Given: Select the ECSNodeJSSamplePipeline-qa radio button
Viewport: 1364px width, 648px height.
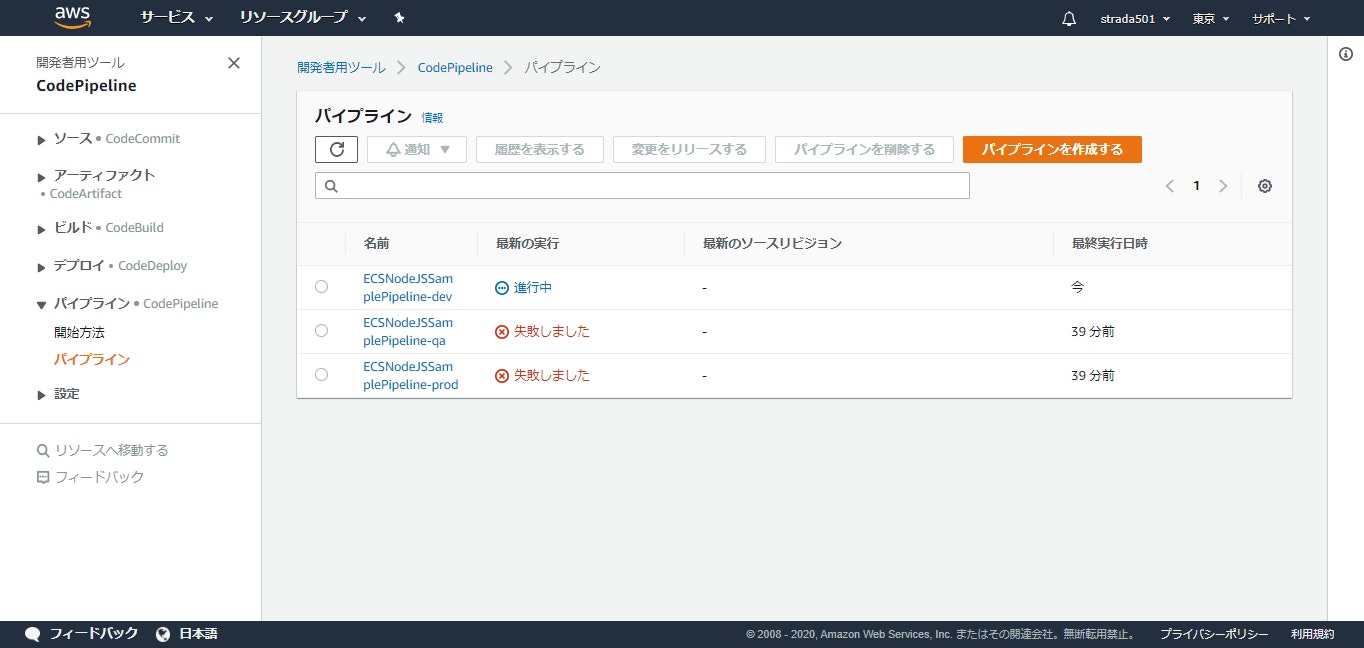Looking at the screenshot, I should 321,331.
